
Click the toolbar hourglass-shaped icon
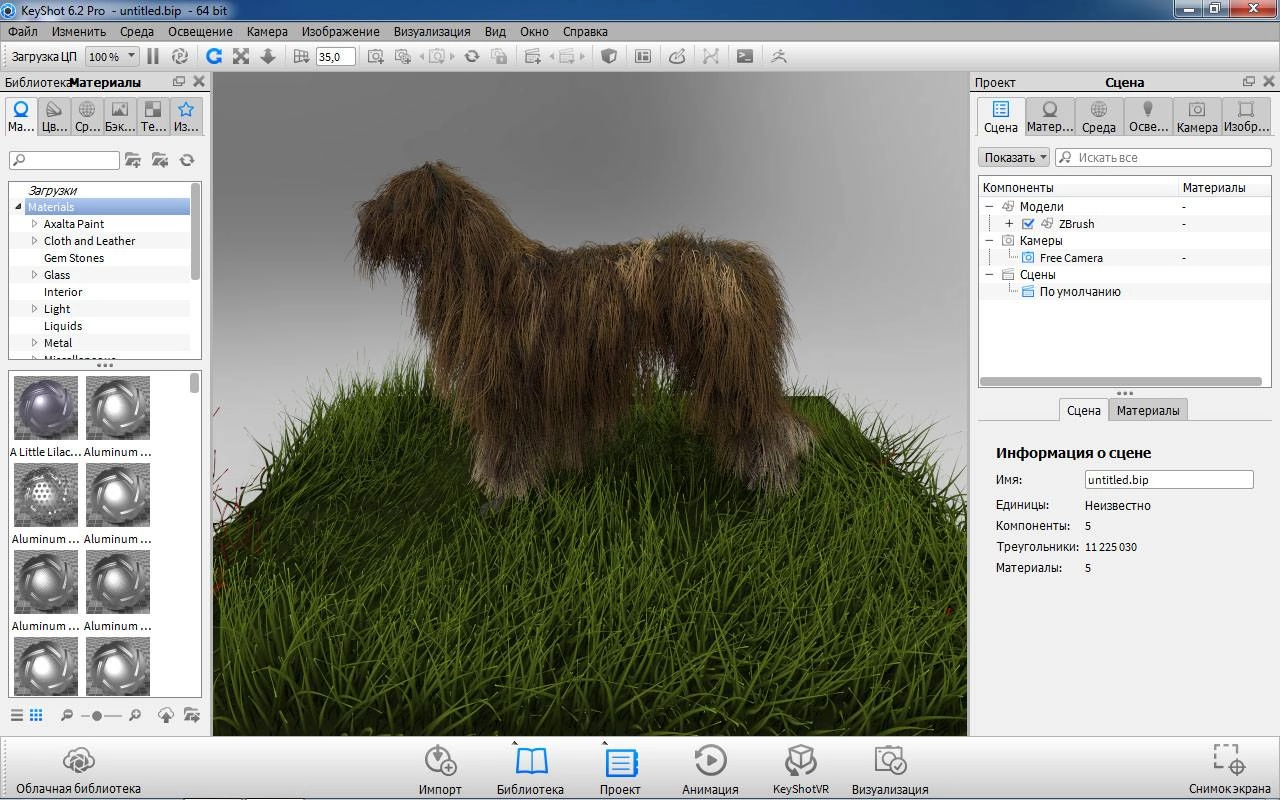point(711,57)
